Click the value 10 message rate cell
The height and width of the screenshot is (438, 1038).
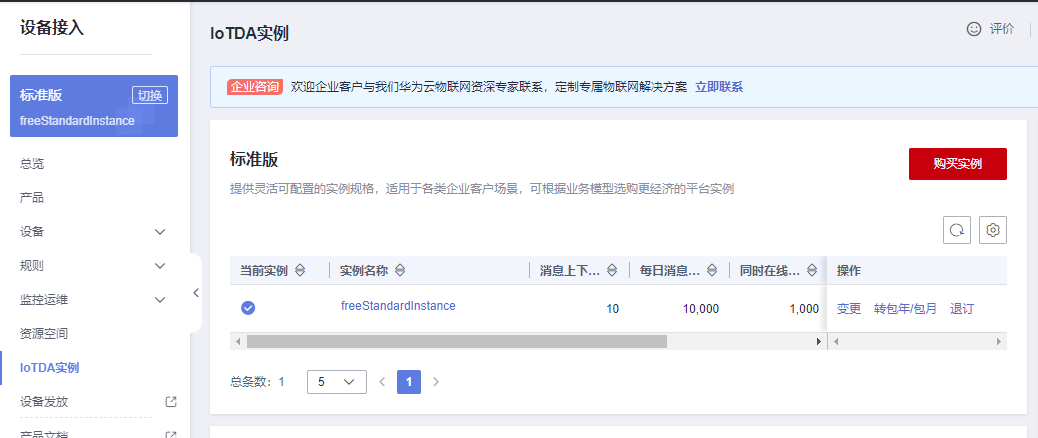613,309
